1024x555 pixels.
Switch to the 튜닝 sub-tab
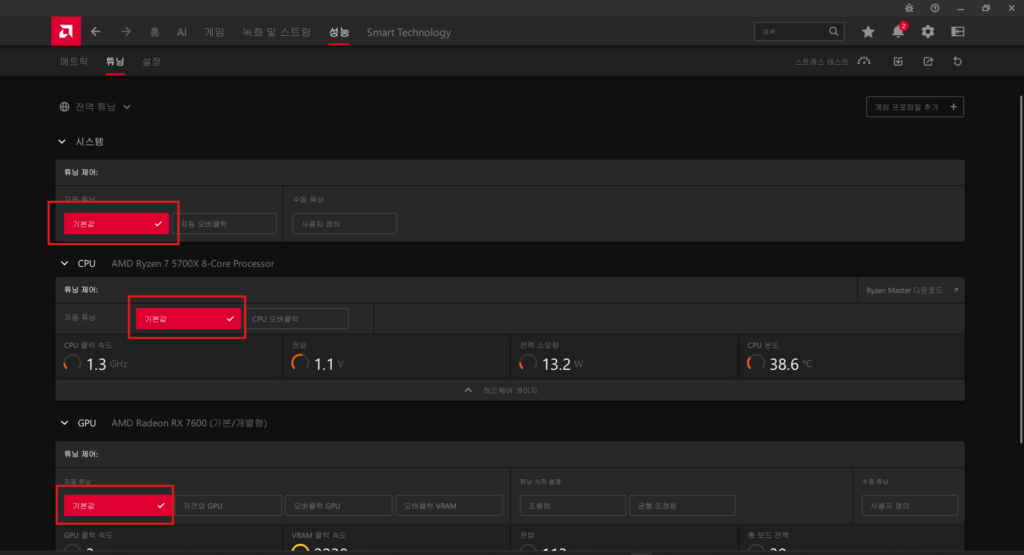pos(115,61)
